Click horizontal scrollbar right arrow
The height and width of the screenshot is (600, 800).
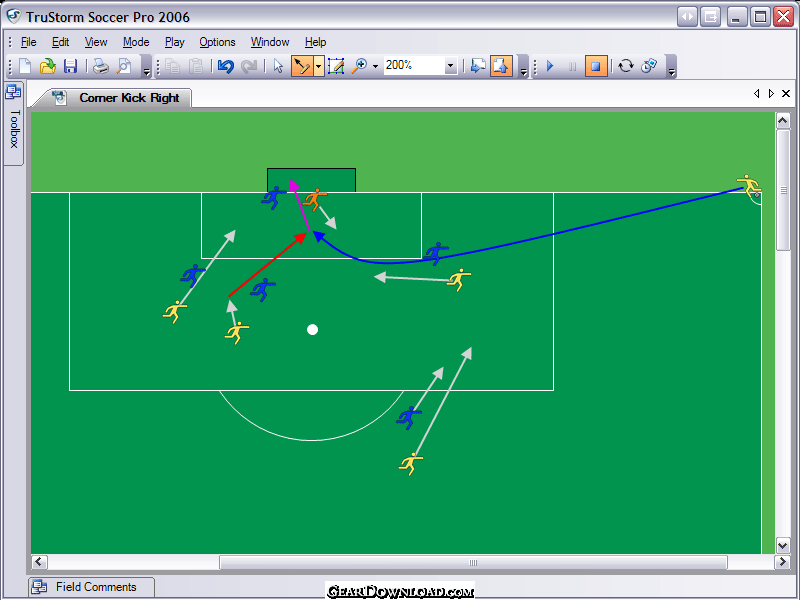click(782, 562)
